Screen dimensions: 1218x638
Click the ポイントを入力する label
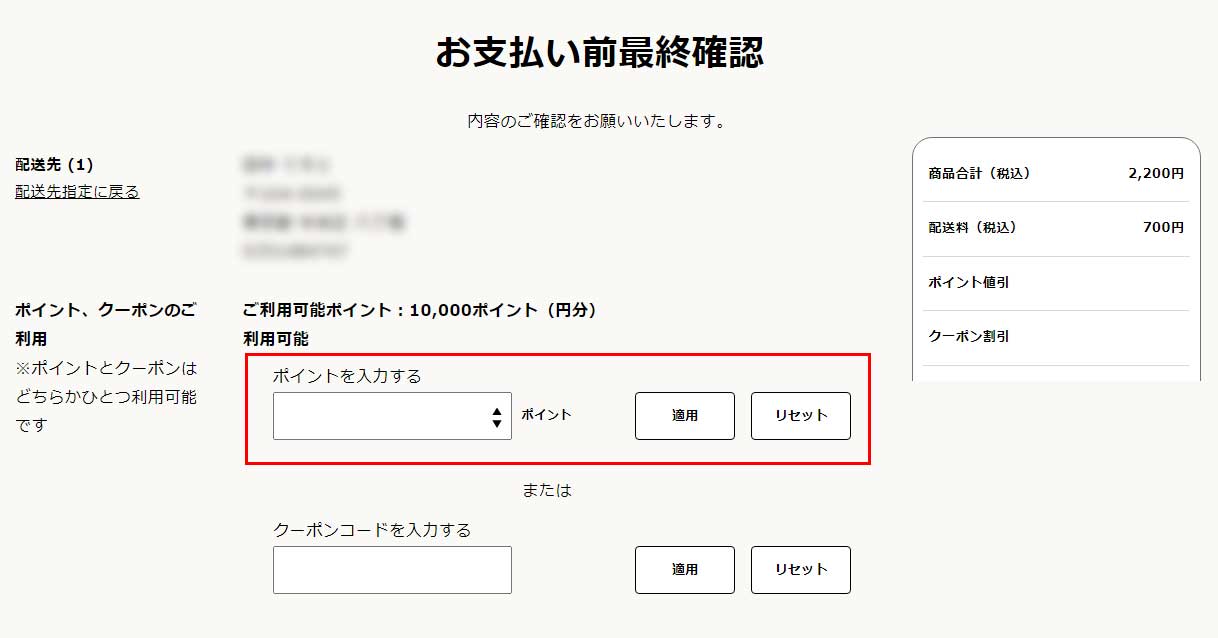coord(347,376)
